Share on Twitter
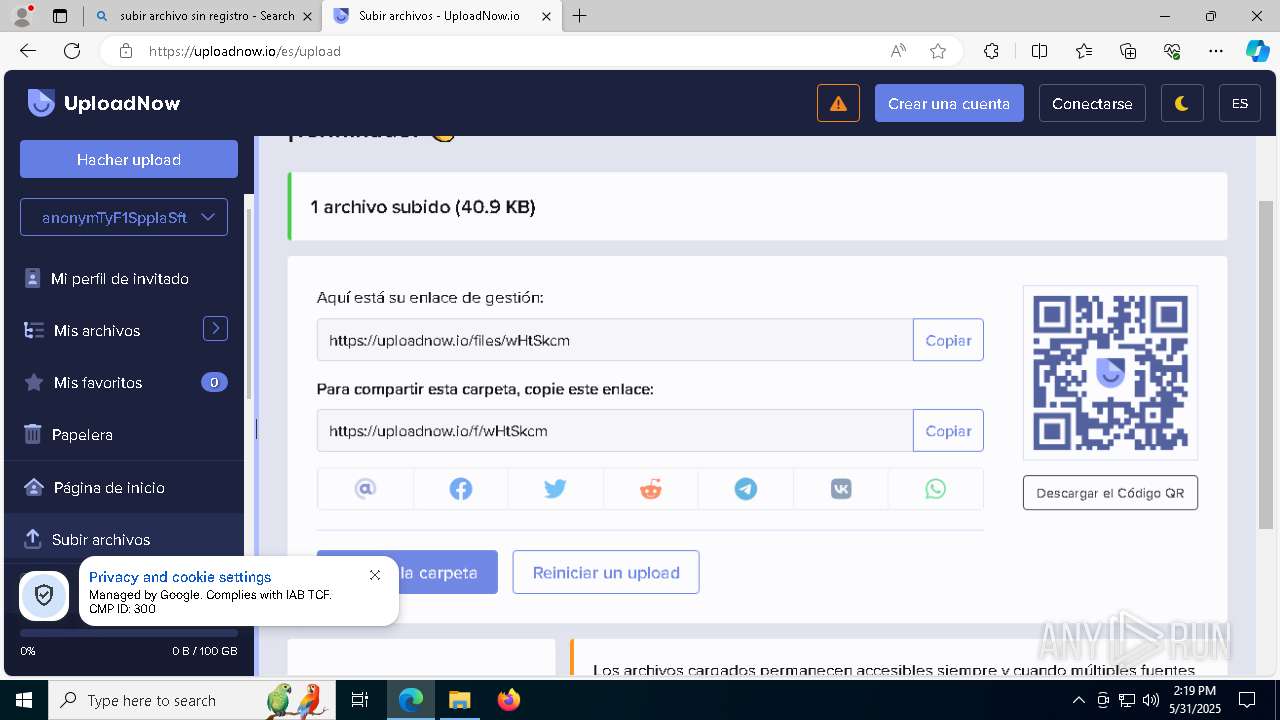 (x=555, y=489)
